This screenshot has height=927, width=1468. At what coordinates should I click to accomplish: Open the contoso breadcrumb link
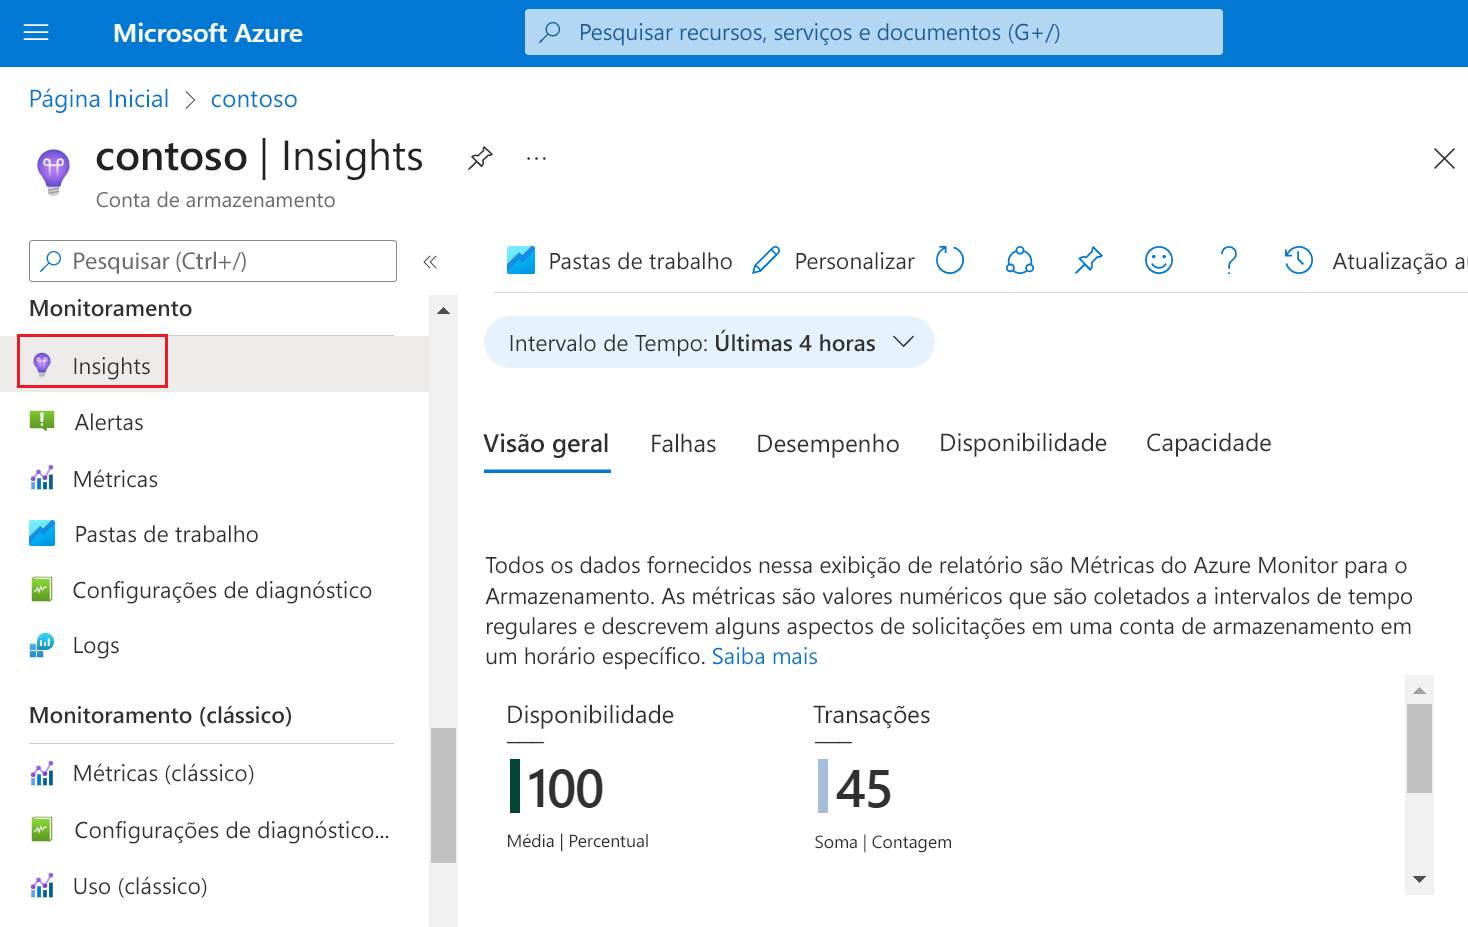[254, 99]
